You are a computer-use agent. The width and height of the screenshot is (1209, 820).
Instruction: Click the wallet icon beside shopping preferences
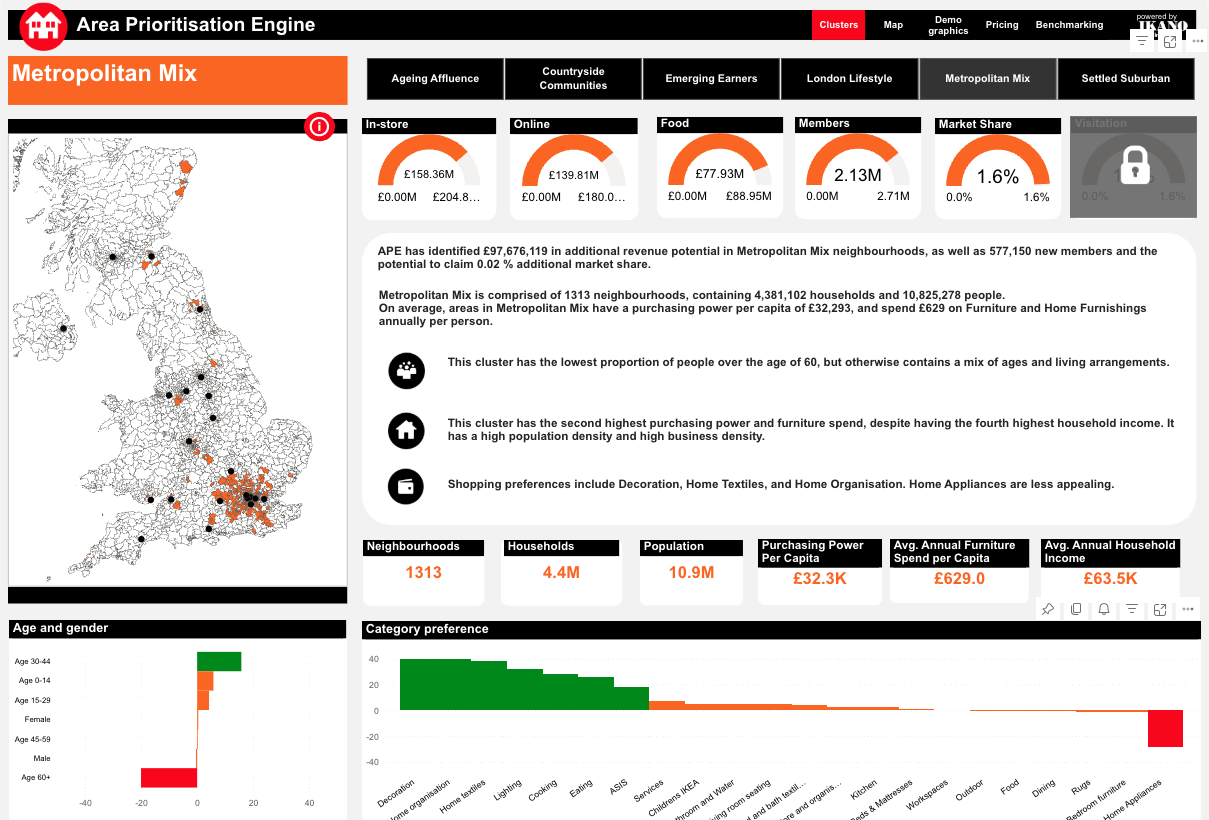click(406, 487)
